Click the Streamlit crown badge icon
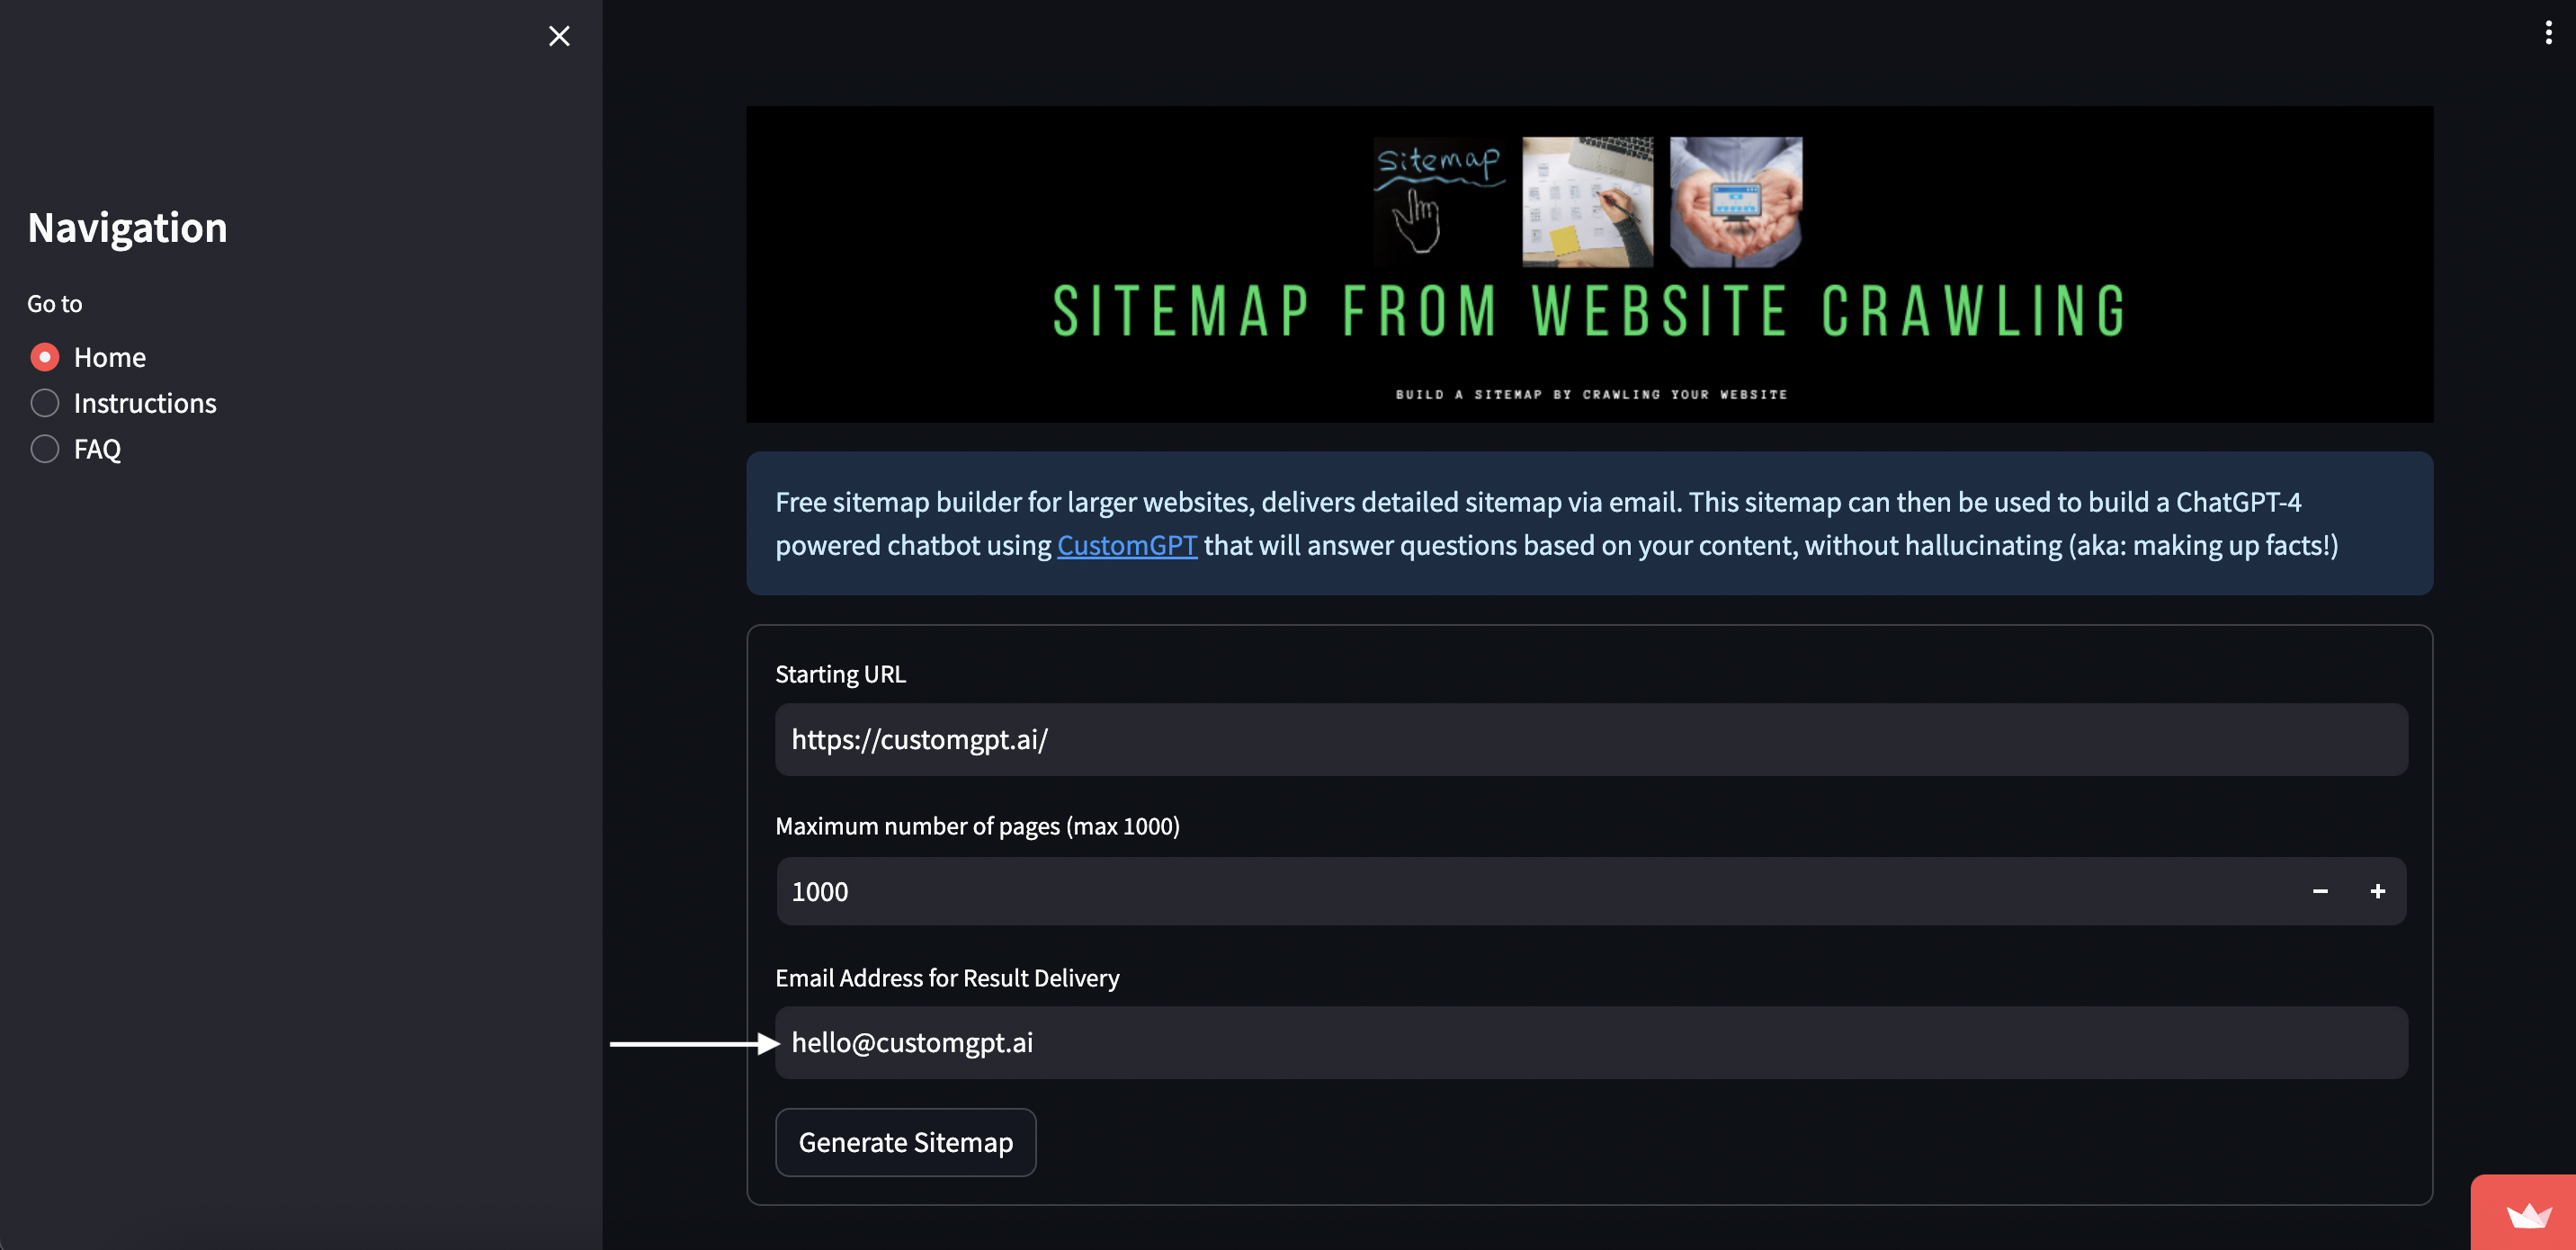 point(2529,1216)
